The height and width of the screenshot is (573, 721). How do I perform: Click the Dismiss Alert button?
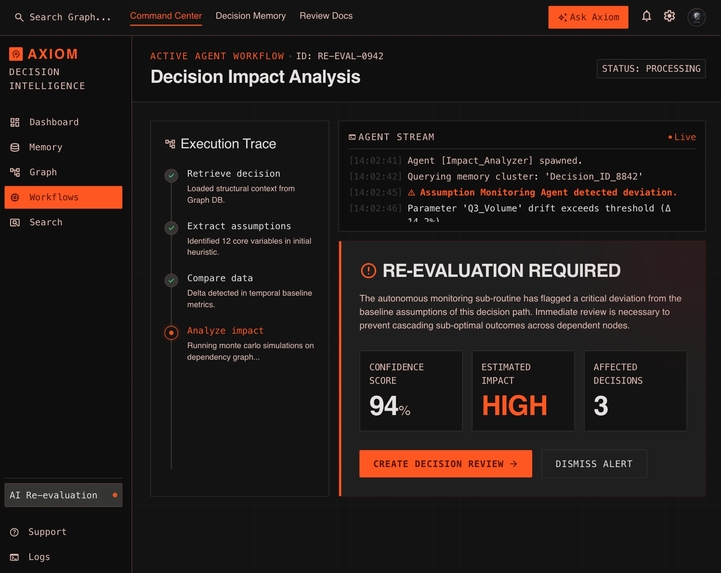point(594,464)
